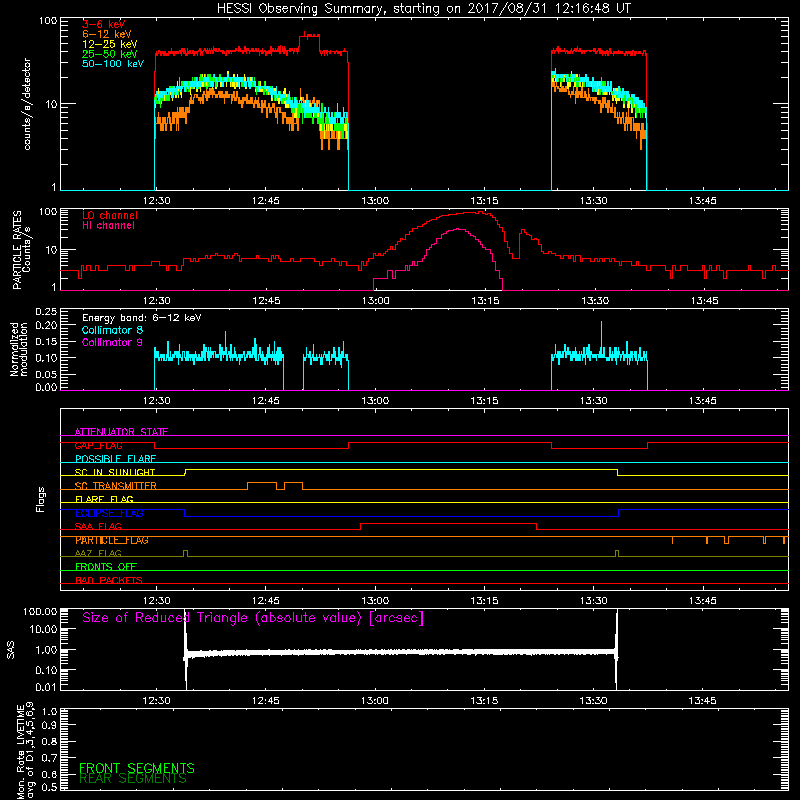Image resolution: width=800 pixels, height=800 pixels.
Task: Select the Collimator 8 legend label
Action: 112,330
